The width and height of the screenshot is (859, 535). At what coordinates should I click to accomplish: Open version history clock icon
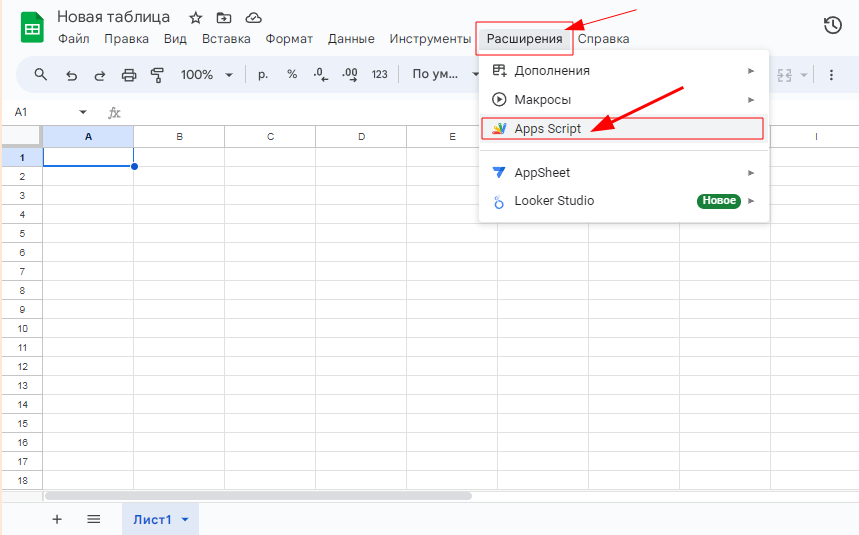pos(833,25)
